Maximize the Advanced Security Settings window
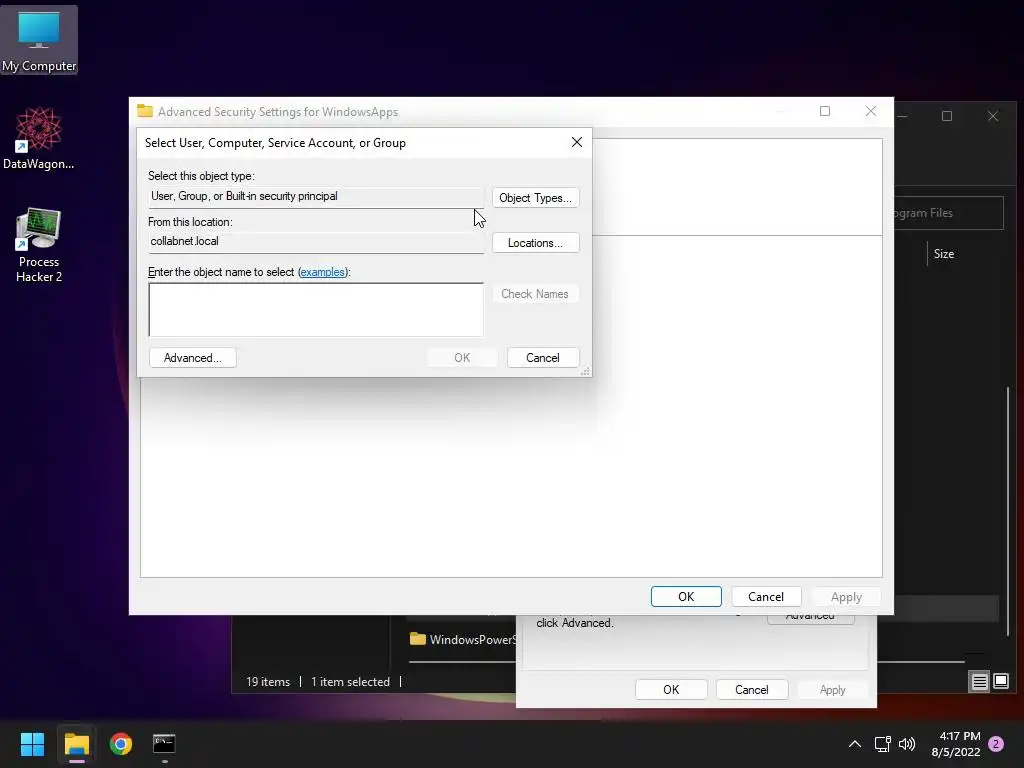 click(x=825, y=112)
